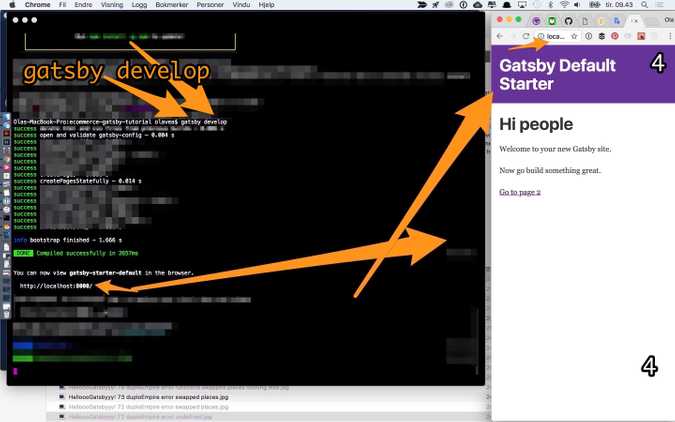675x422 pixels.
Task: Bookmark this page with the star icon
Action: point(574,36)
